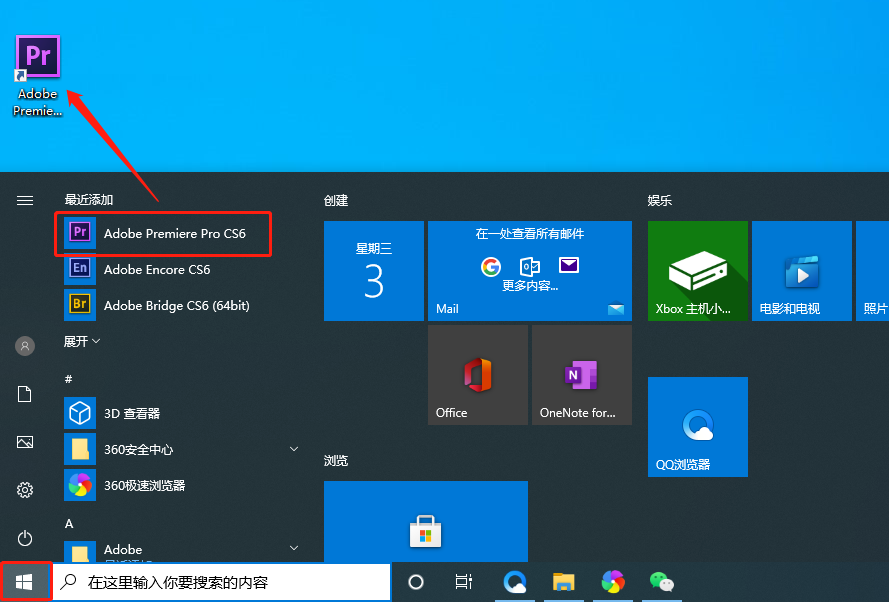The height and width of the screenshot is (602, 889).
Task: Click the Windows Start button
Action: tap(24, 582)
